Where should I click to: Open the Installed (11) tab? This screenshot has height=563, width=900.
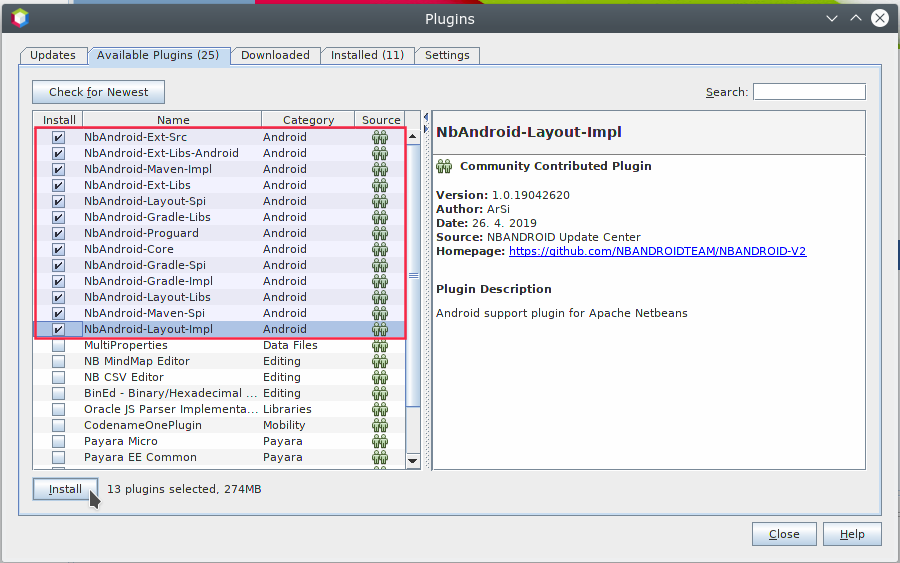tap(367, 55)
